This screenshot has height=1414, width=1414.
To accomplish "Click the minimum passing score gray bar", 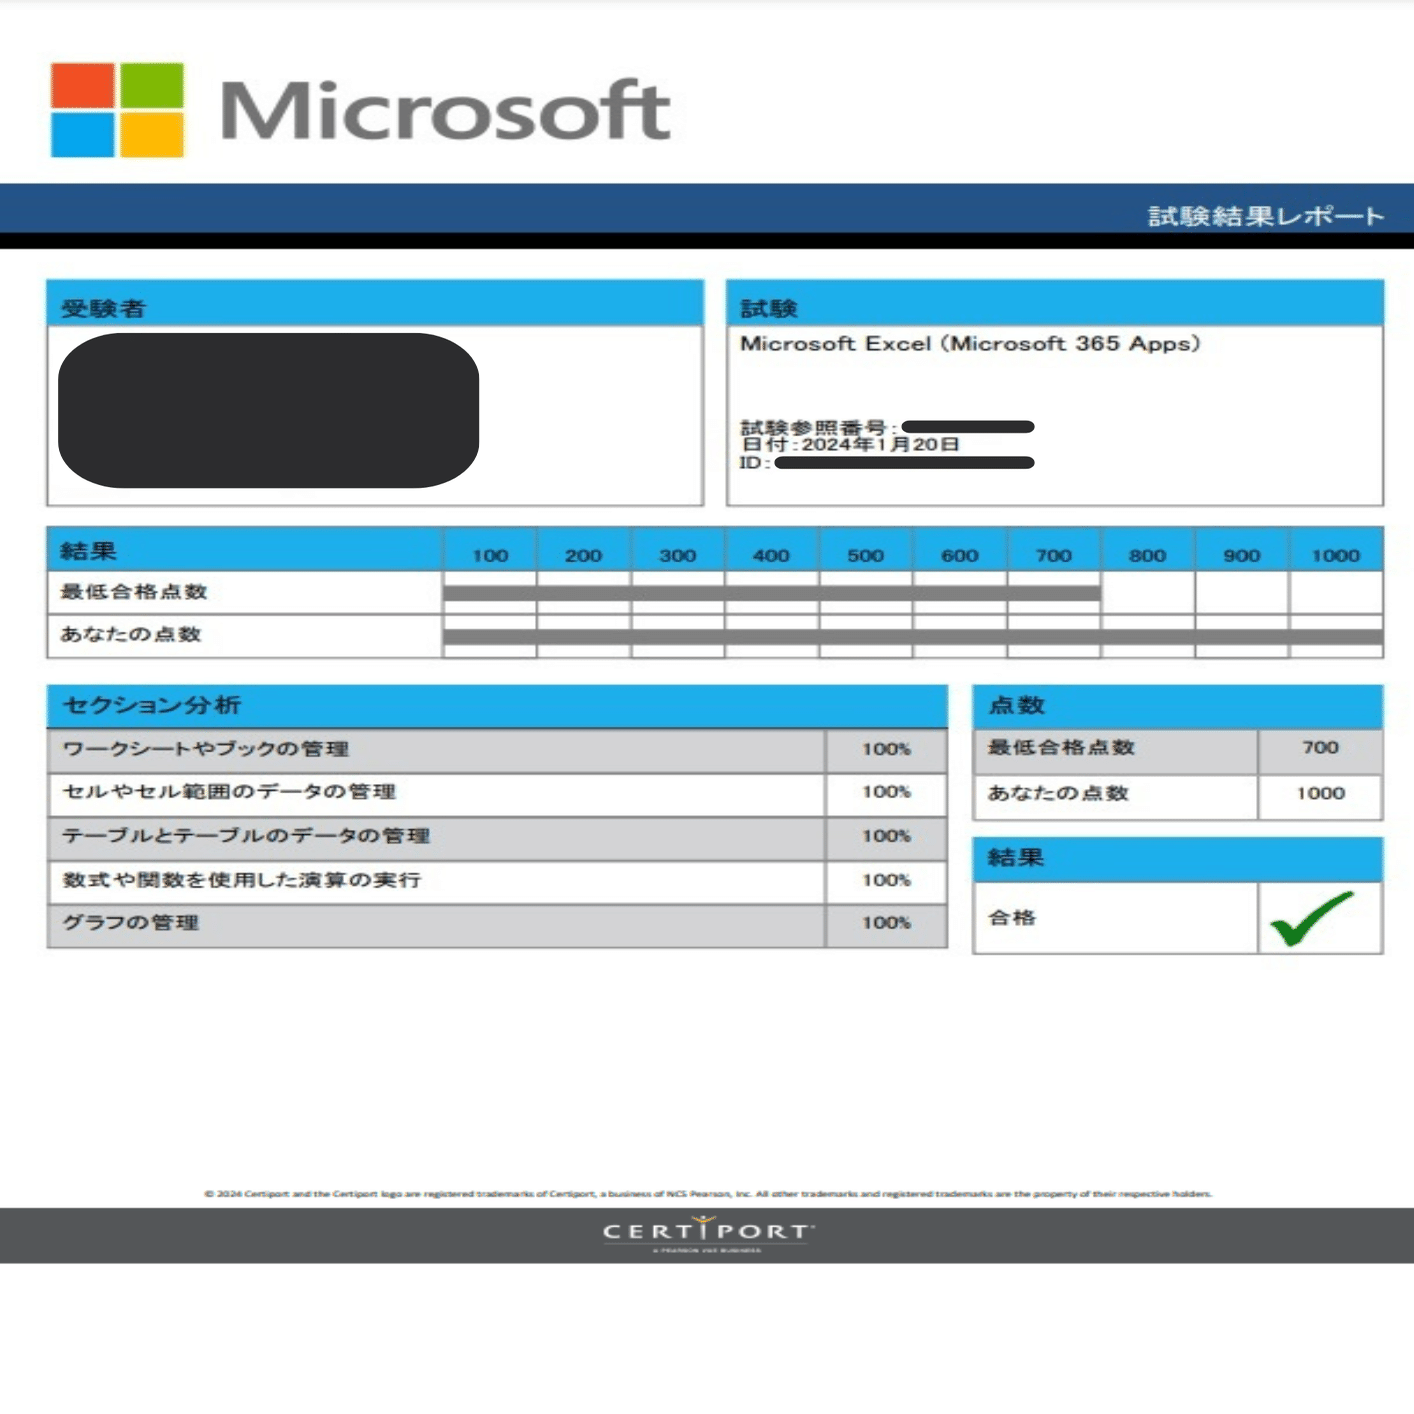I will 772,593.
